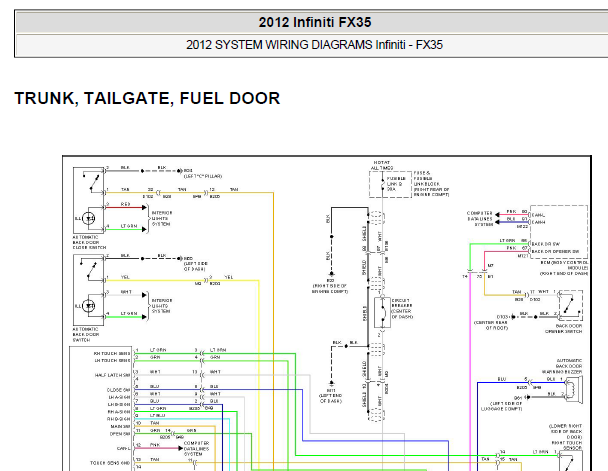Viewport: 608px width, 471px height.
Task: Click '(LEFT "C" PILLAR)' ground location text
Action: point(203,176)
